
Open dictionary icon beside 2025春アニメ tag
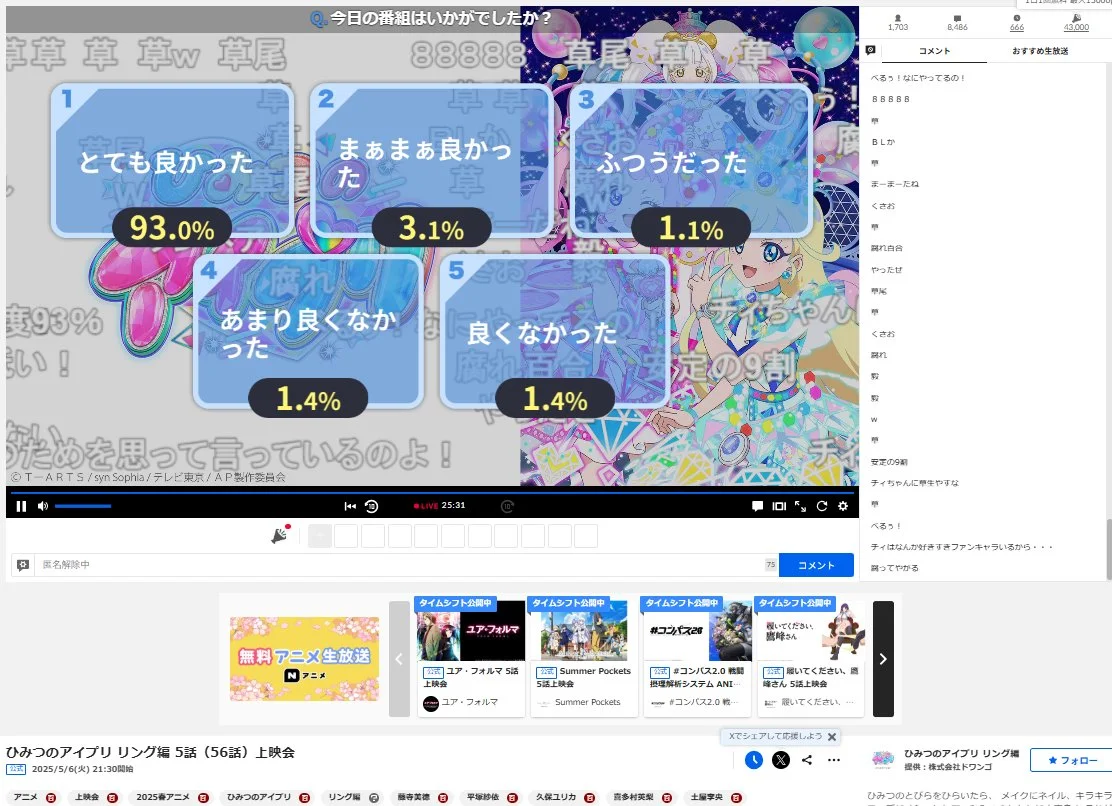204,797
